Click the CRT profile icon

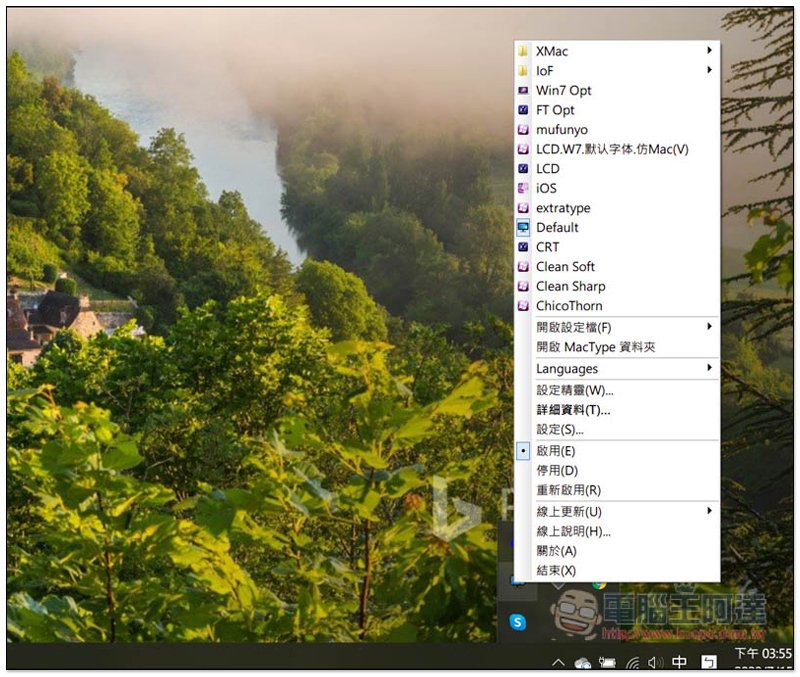(523, 247)
